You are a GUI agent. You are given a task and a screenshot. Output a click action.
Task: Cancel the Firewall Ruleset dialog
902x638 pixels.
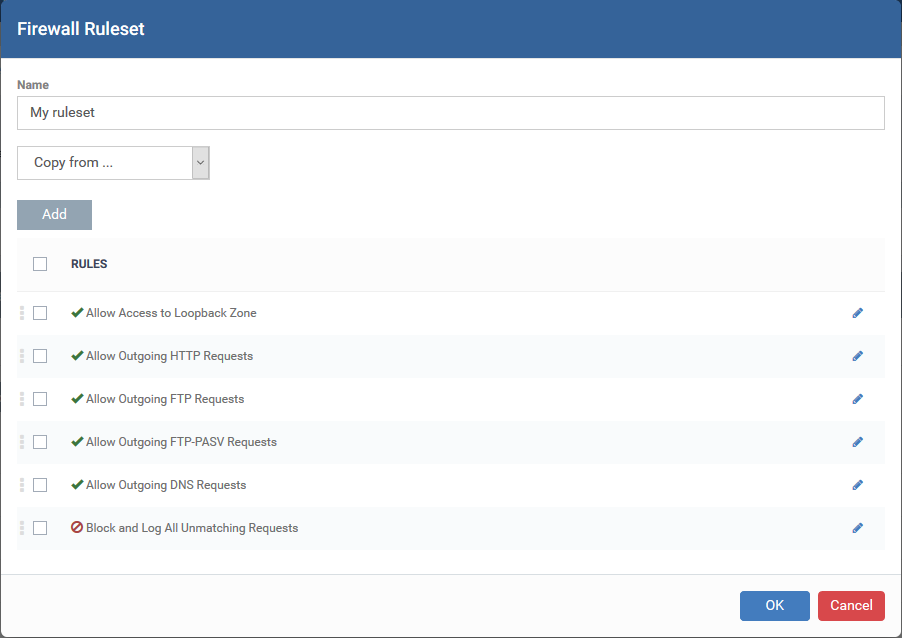pos(851,606)
